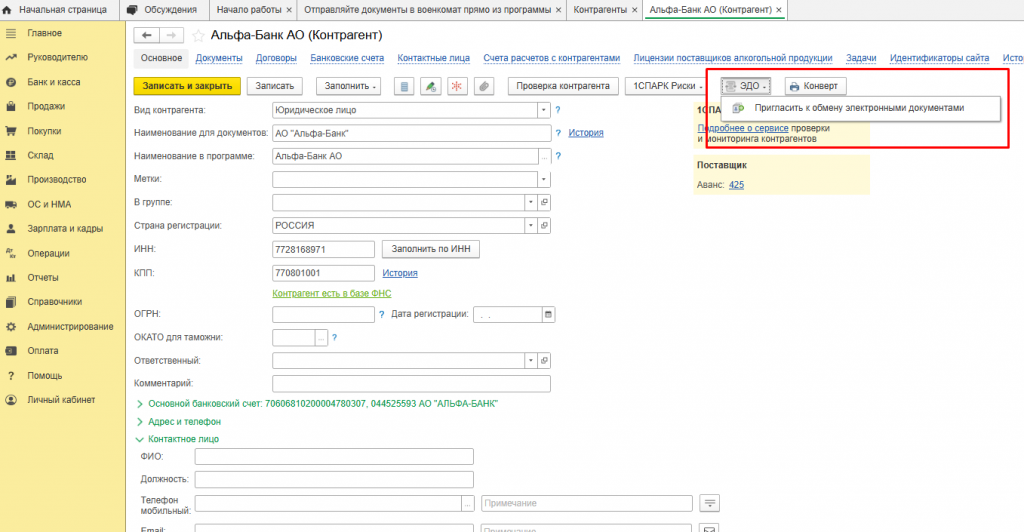The height and width of the screenshot is (532, 1024).
Task: Open Продажи section
Action: (46, 106)
